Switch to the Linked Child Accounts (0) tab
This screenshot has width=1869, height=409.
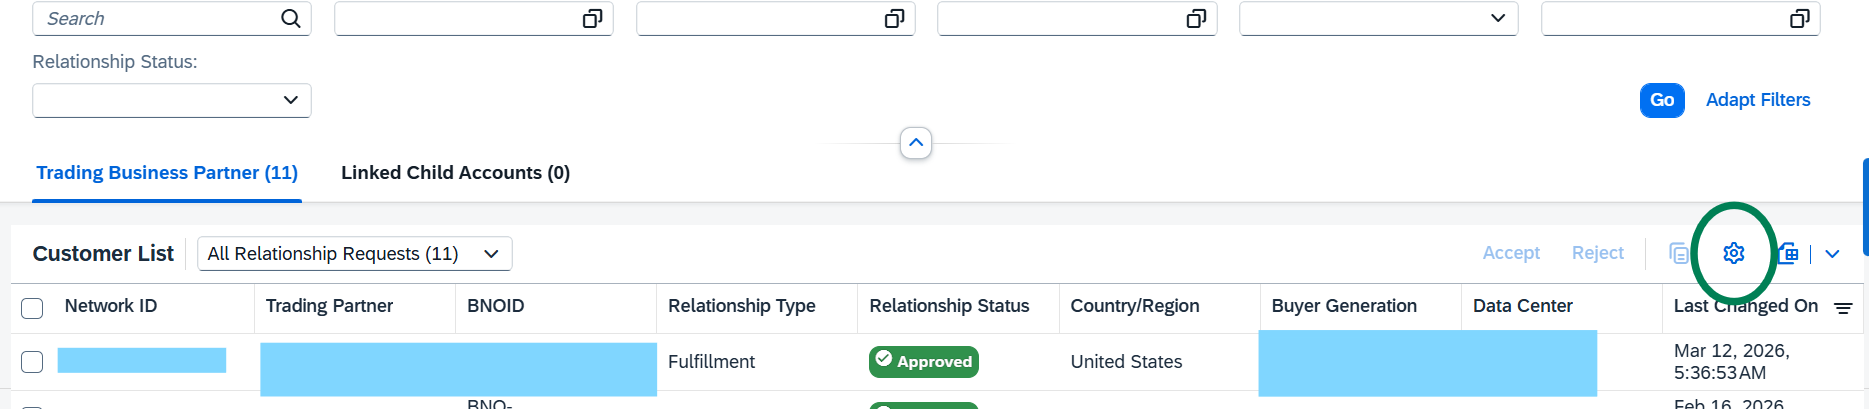tap(455, 173)
